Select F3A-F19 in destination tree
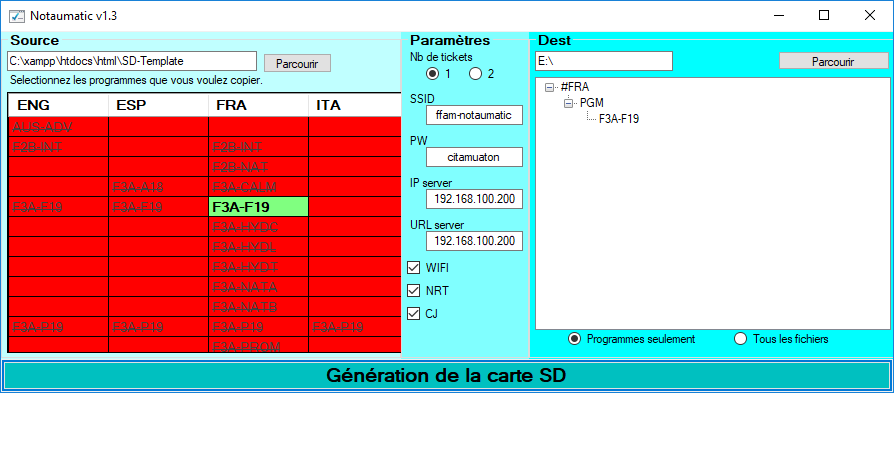Image resolution: width=894 pixels, height=460 pixels. [x=619, y=119]
